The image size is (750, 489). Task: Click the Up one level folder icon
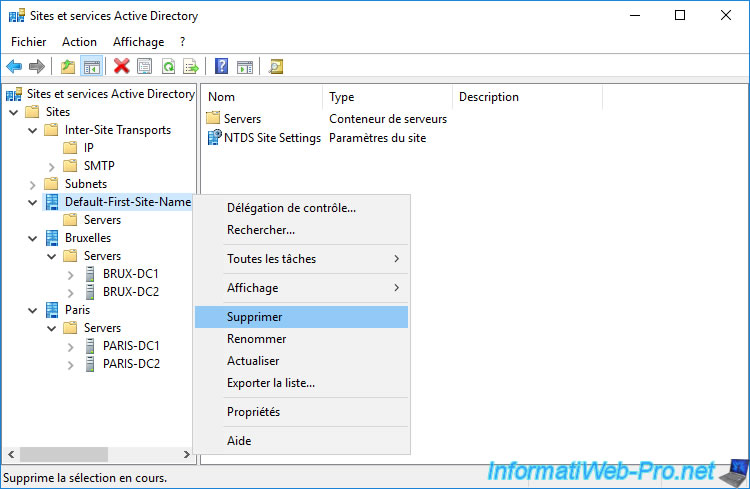(68, 67)
